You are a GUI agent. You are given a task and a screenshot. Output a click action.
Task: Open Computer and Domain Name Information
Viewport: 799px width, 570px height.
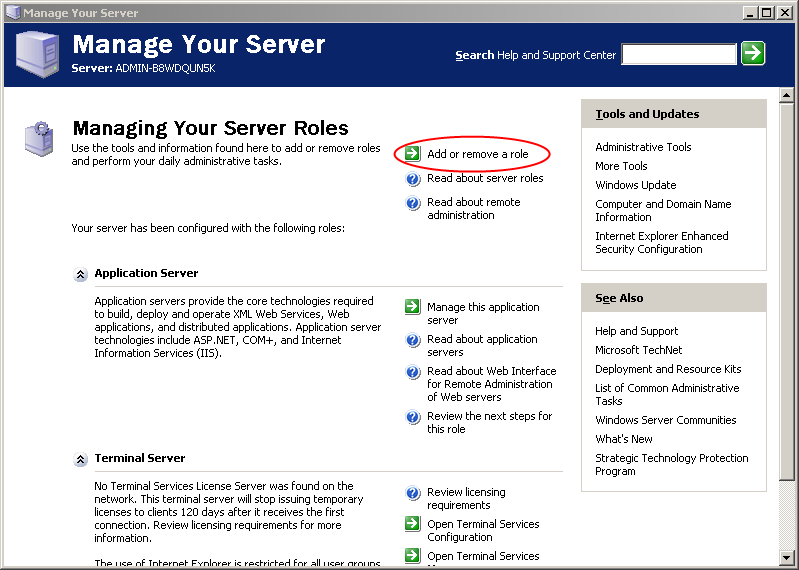pyautogui.click(x=663, y=210)
